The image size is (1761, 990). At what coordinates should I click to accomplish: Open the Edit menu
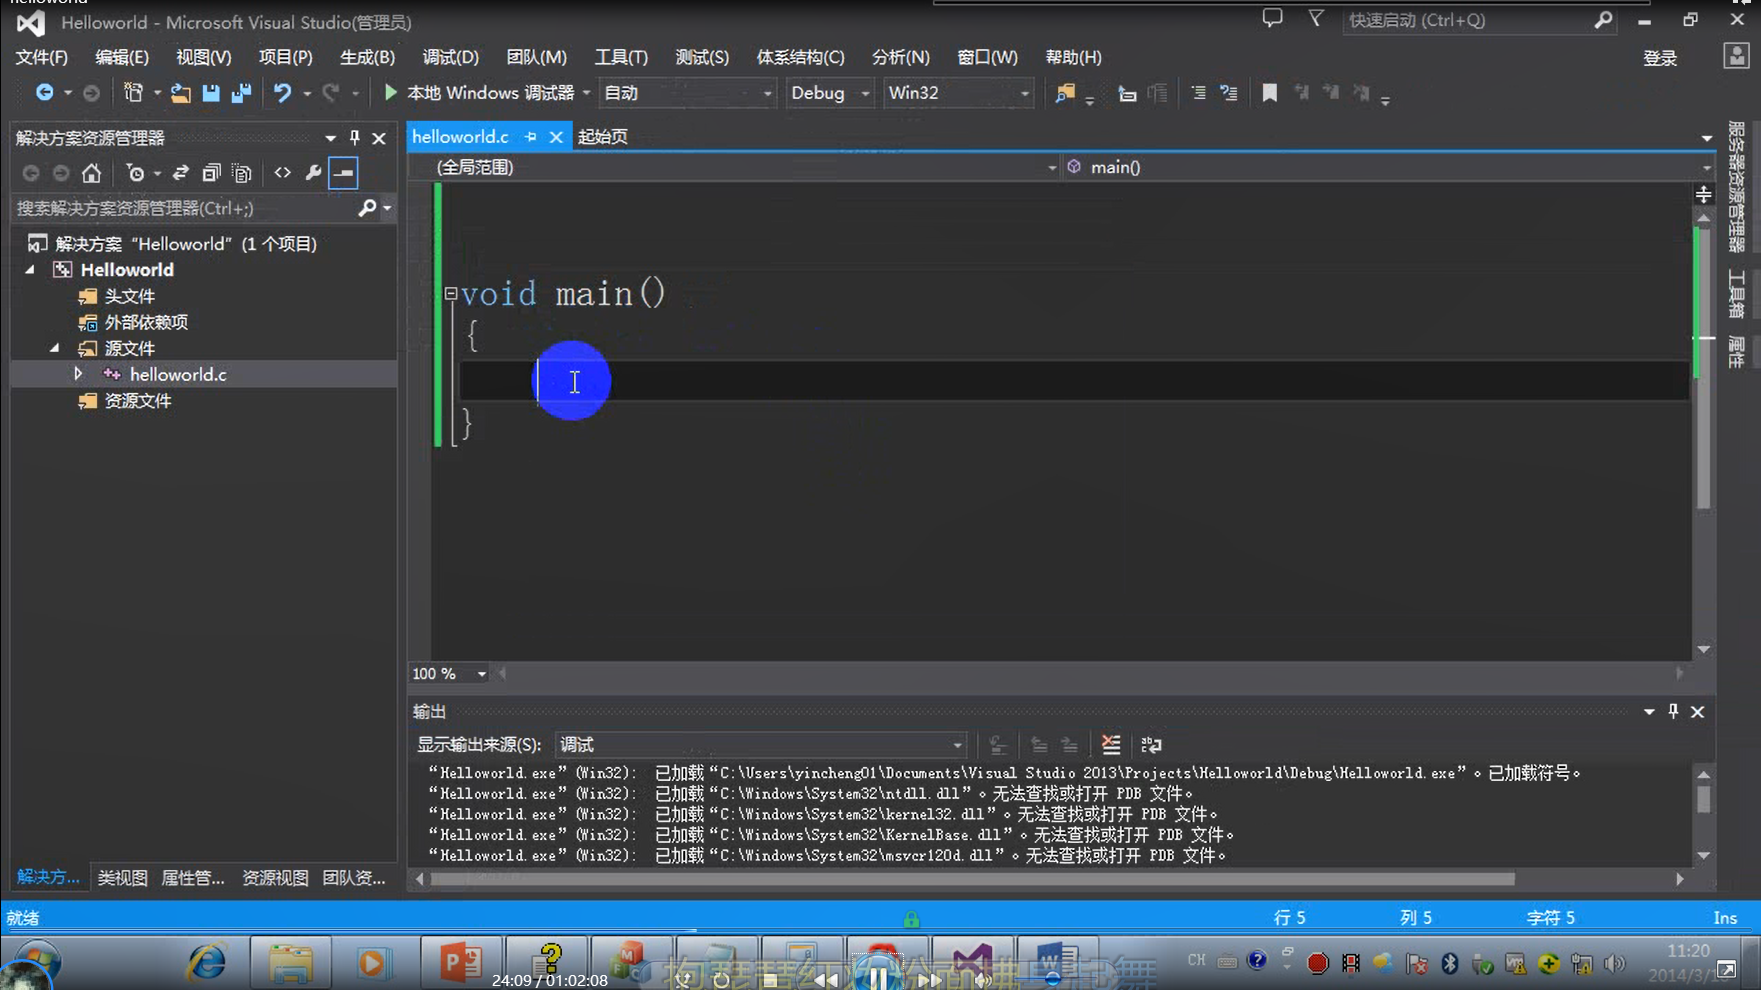tap(121, 57)
